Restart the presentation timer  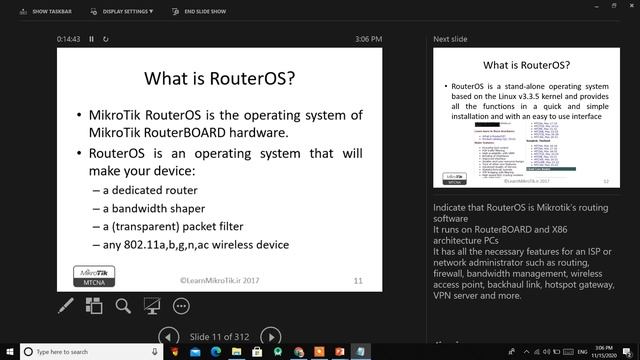pyautogui.click(x=106, y=39)
